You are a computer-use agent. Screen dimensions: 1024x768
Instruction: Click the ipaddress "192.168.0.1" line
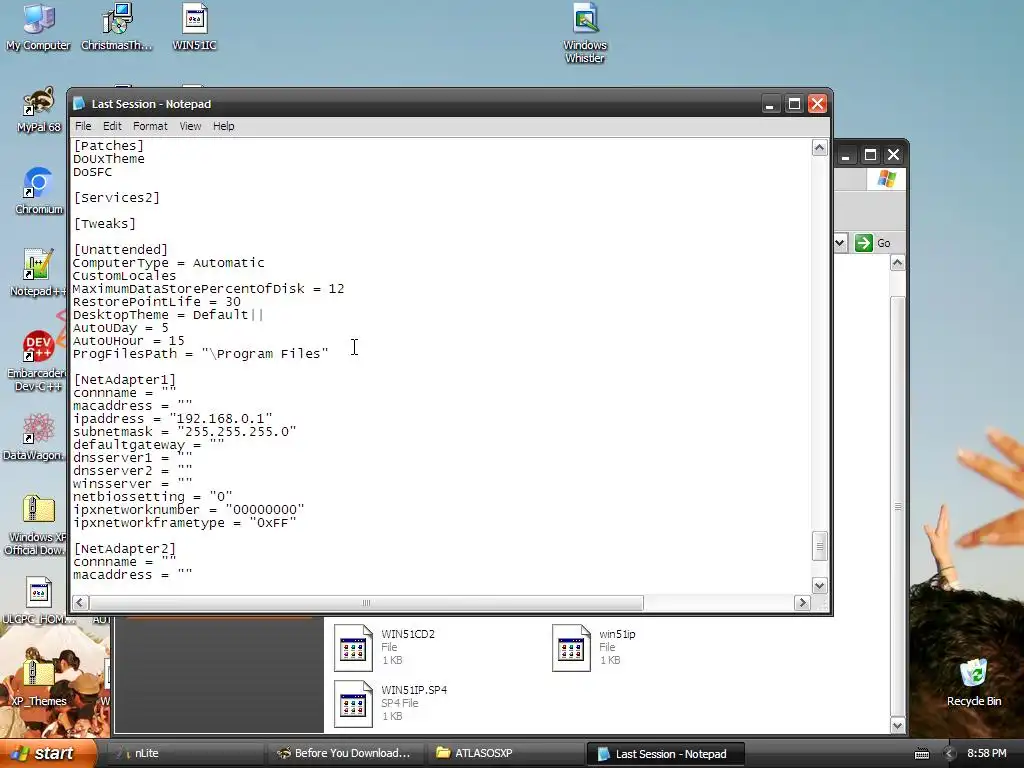pos(173,419)
